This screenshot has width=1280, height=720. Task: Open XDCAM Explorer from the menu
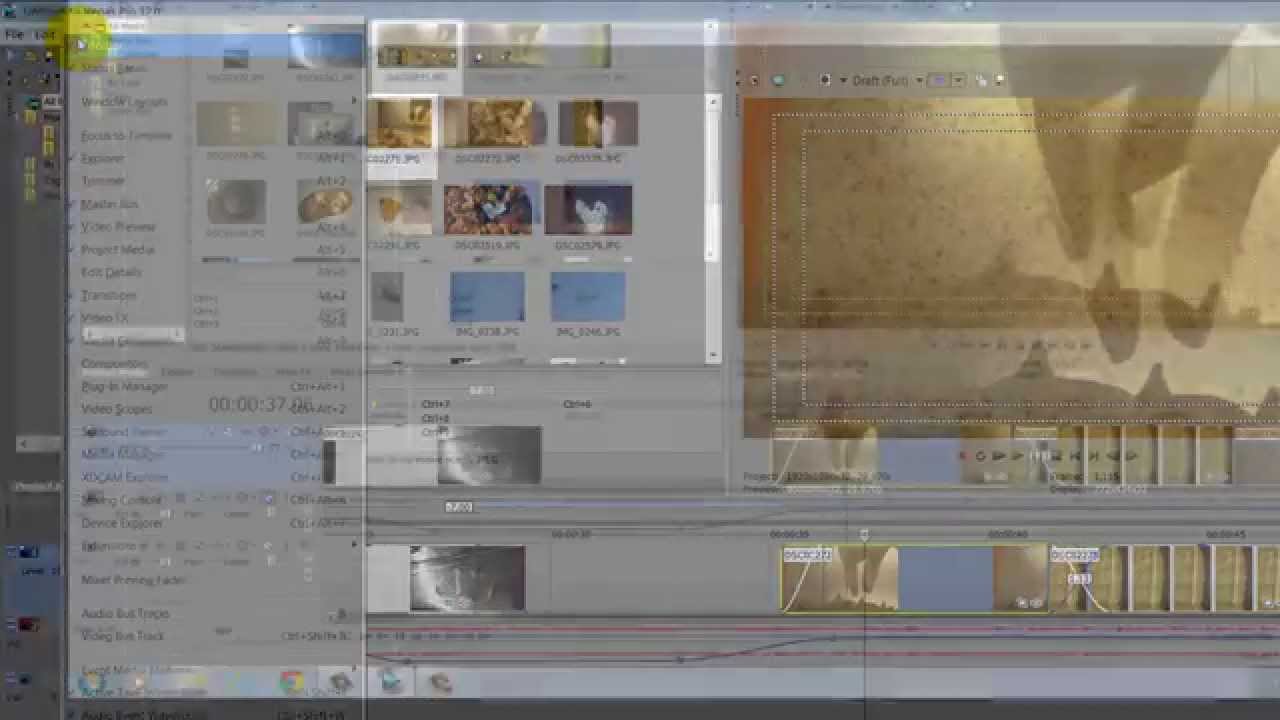(x=124, y=477)
